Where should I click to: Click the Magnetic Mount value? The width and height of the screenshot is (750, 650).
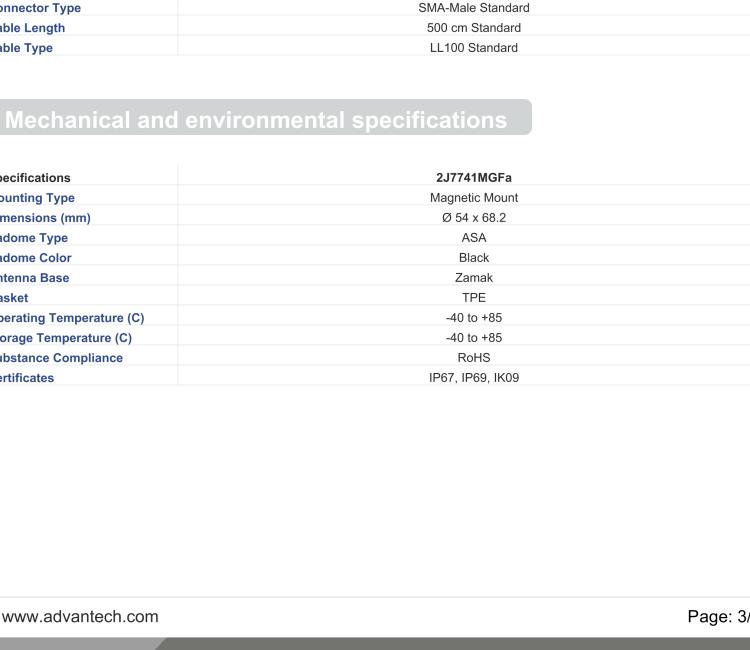(473, 198)
